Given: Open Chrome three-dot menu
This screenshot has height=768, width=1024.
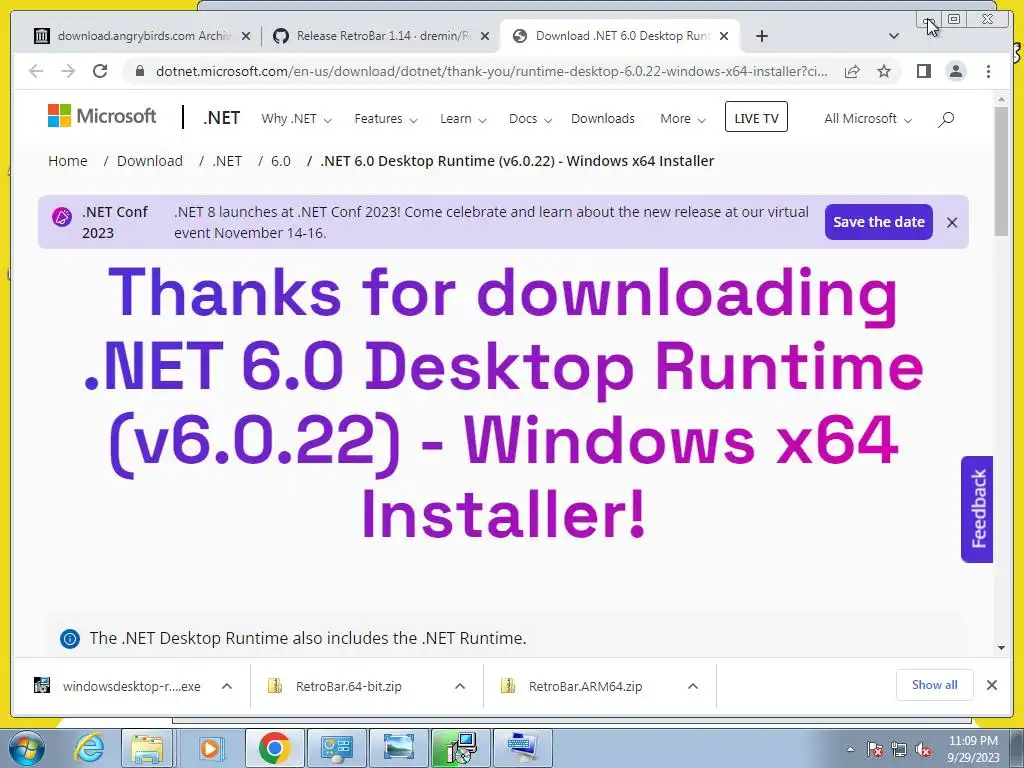Looking at the screenshot, I should point(988,71).
